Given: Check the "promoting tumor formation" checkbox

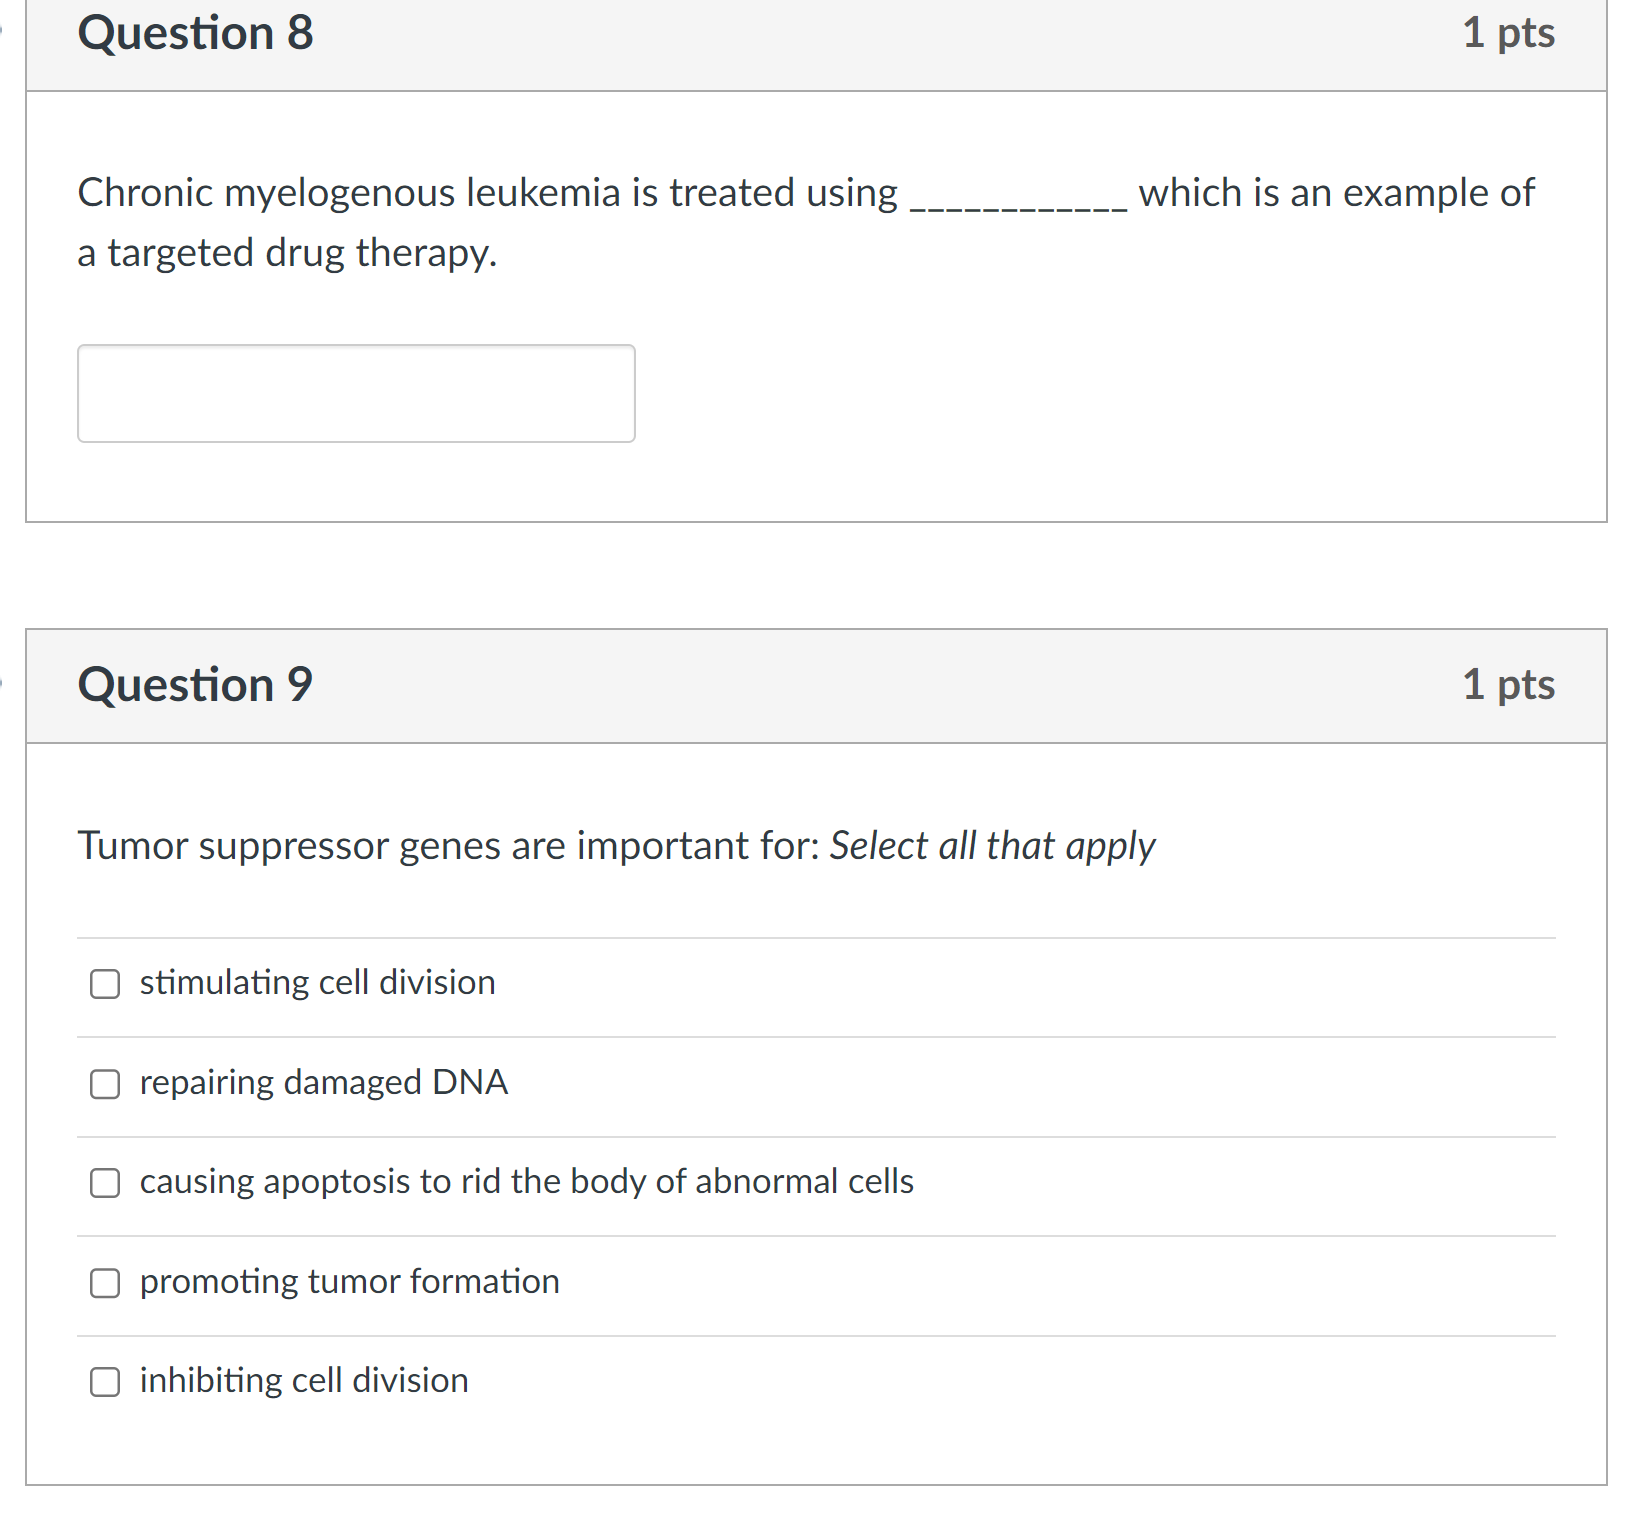Looking at the screenshot, I should pyautogui.click(x=104, y=1284).
